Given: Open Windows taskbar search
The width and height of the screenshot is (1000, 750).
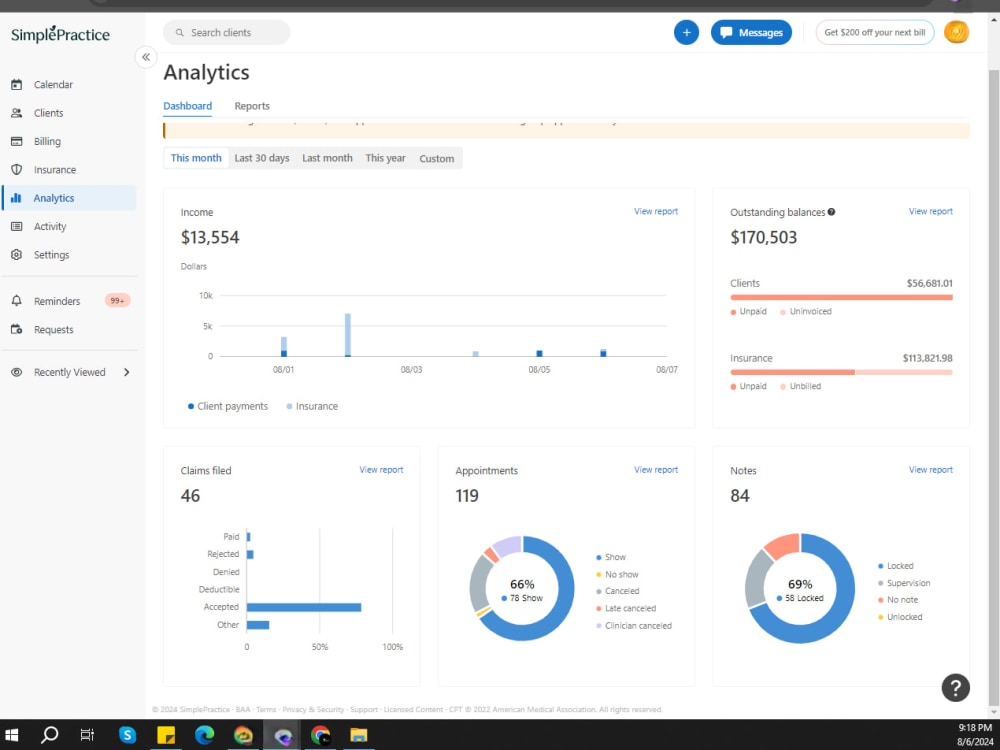Looking at the screenshot, I should click(49, 735).
